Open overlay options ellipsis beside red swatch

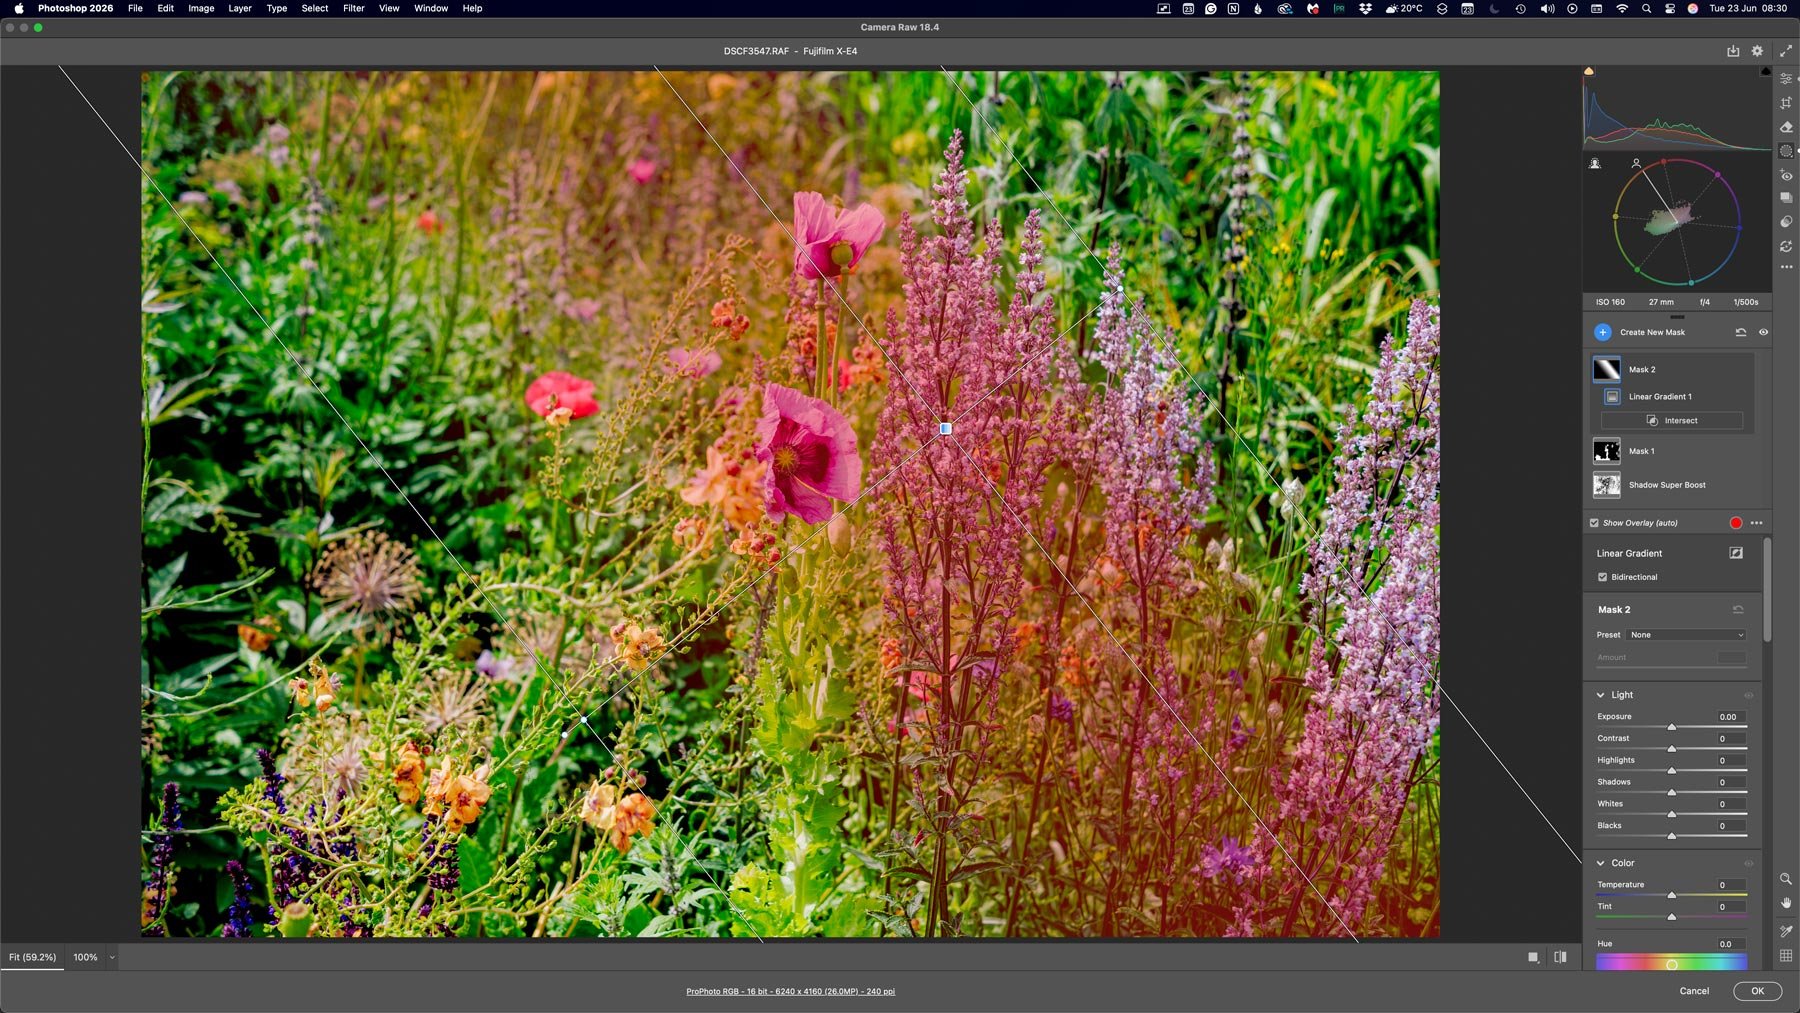click(x=1757, y=523)
